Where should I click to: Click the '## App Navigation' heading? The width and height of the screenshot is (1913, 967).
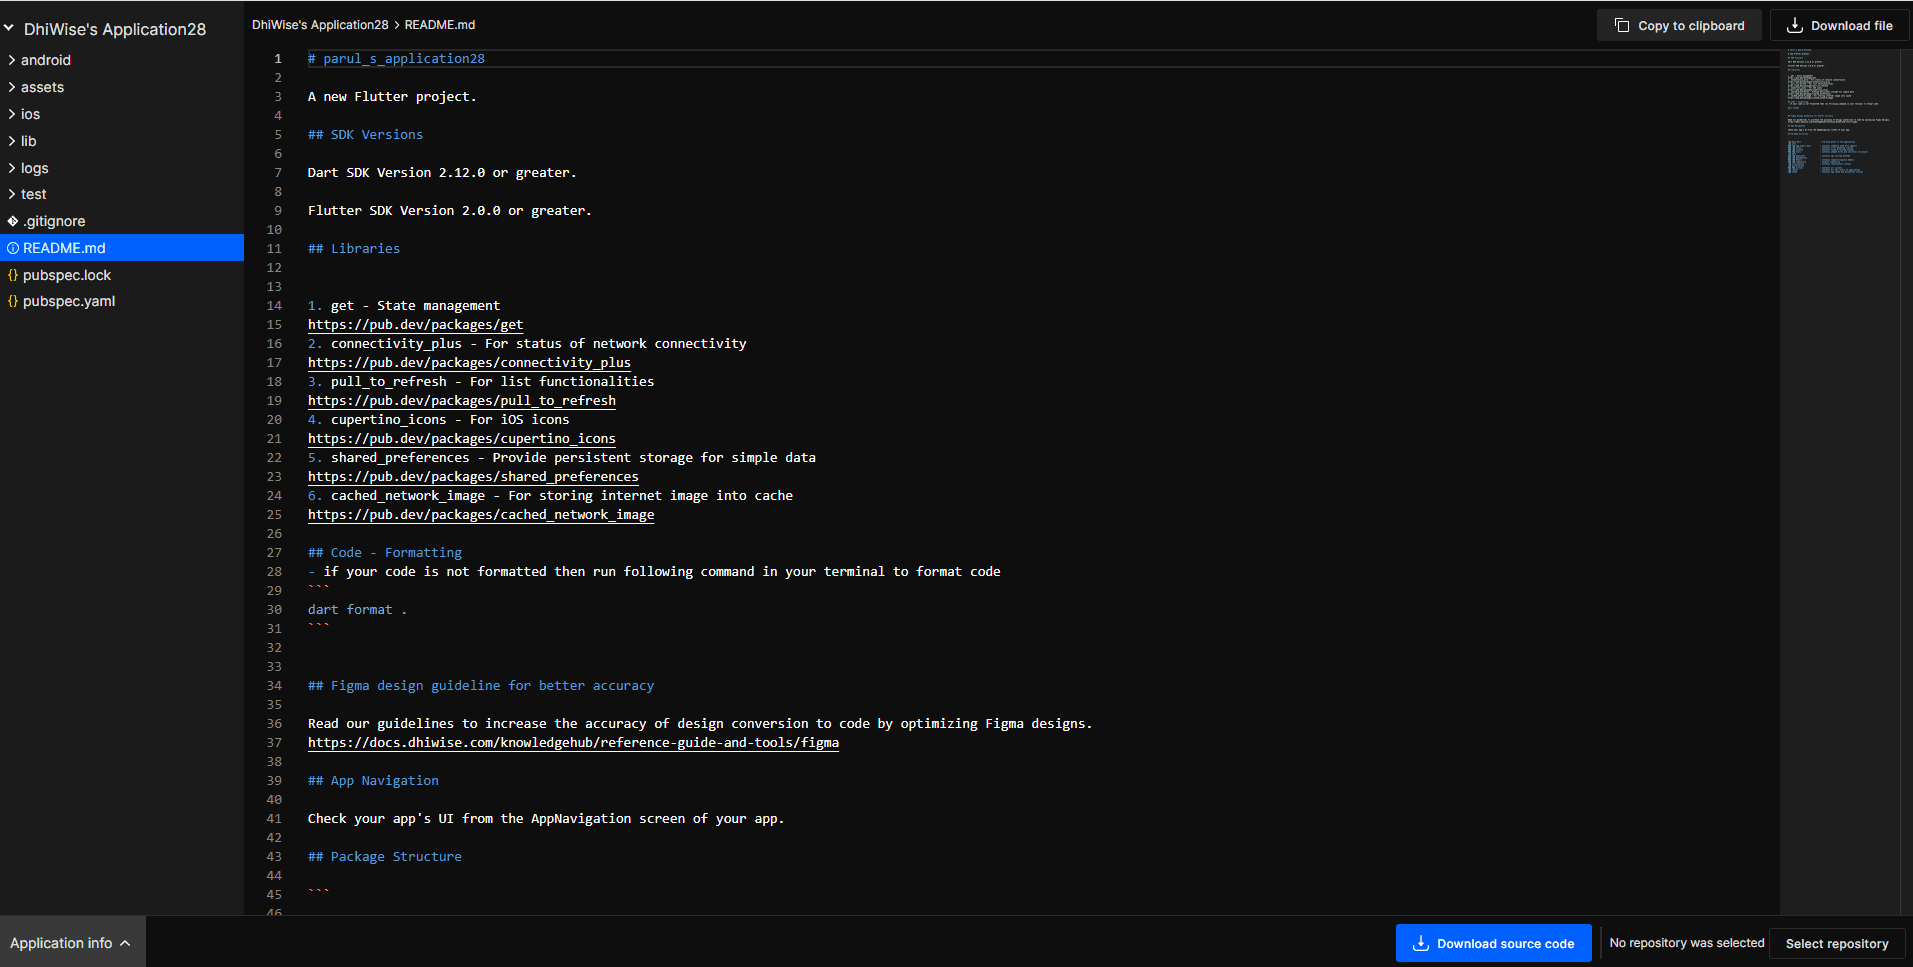point(373,781)
